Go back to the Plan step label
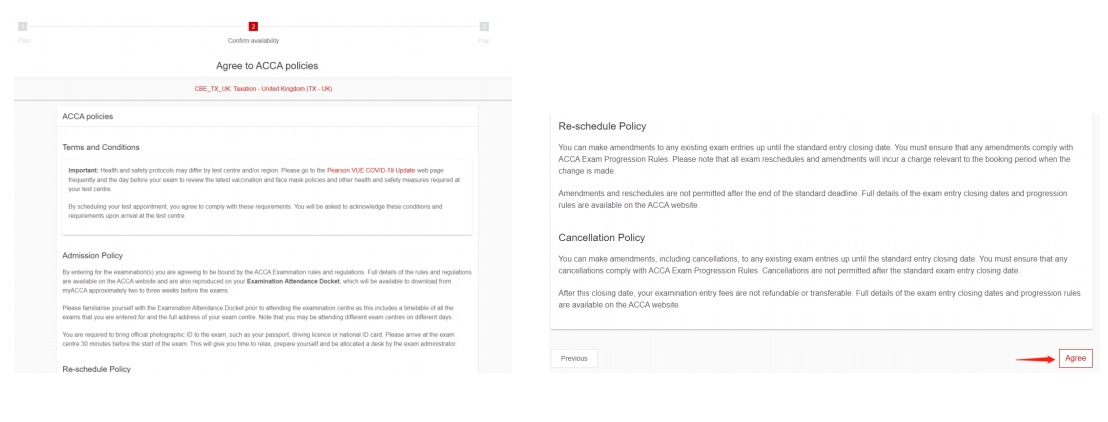Screen dimensions: 1108x422 tap(23, 41)
